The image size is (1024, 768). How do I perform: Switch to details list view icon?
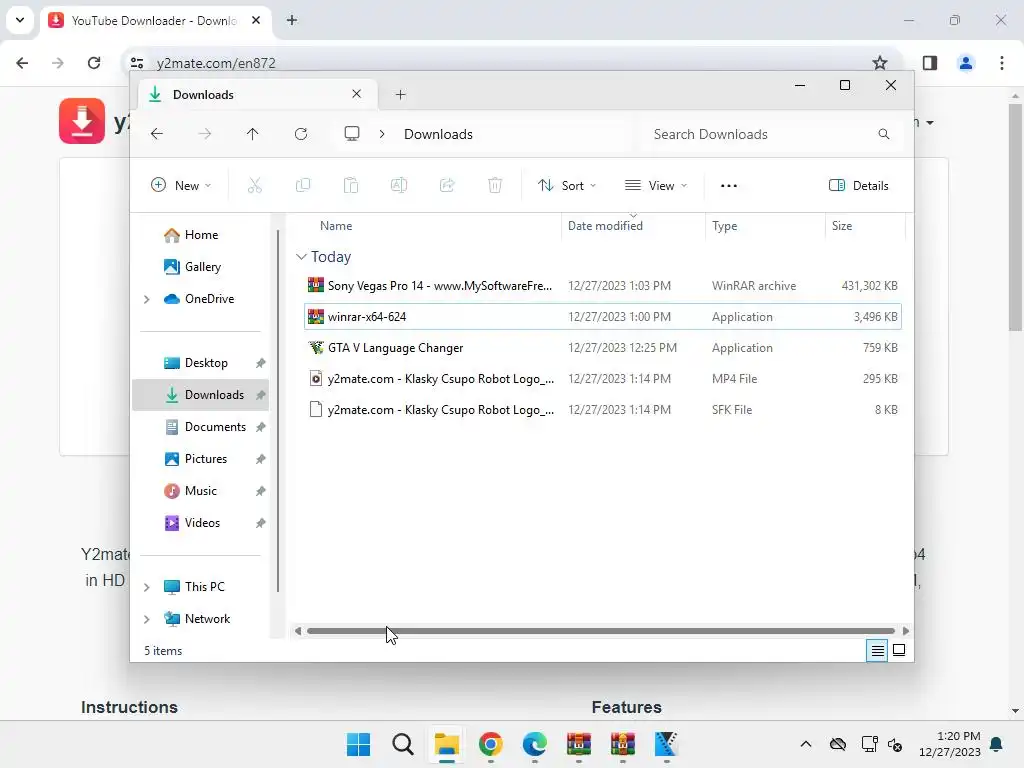pyautogui.click(x=877, y=650)
